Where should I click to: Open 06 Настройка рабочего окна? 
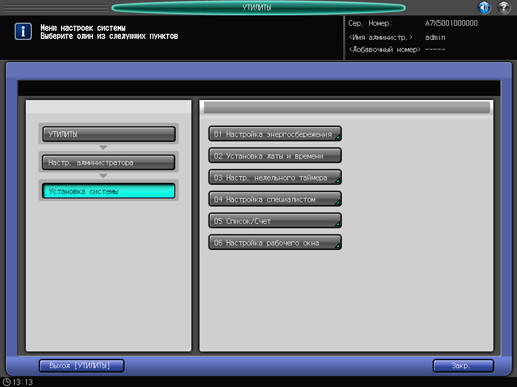(x=275, y=243)
